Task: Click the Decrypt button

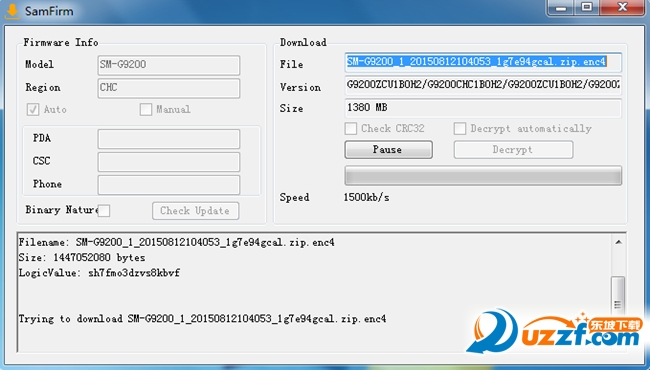Action: click(513, 150)
